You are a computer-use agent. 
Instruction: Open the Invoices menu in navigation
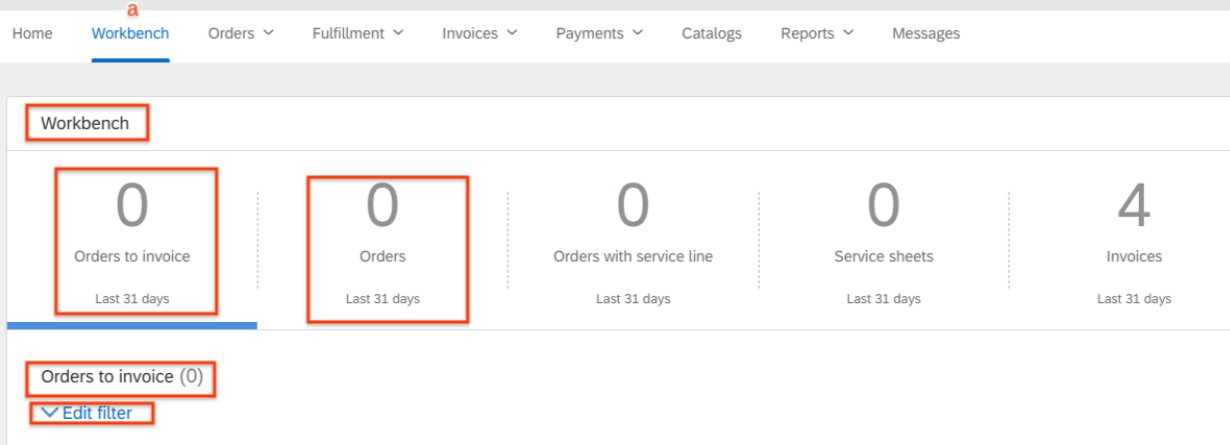pos(480,33)
